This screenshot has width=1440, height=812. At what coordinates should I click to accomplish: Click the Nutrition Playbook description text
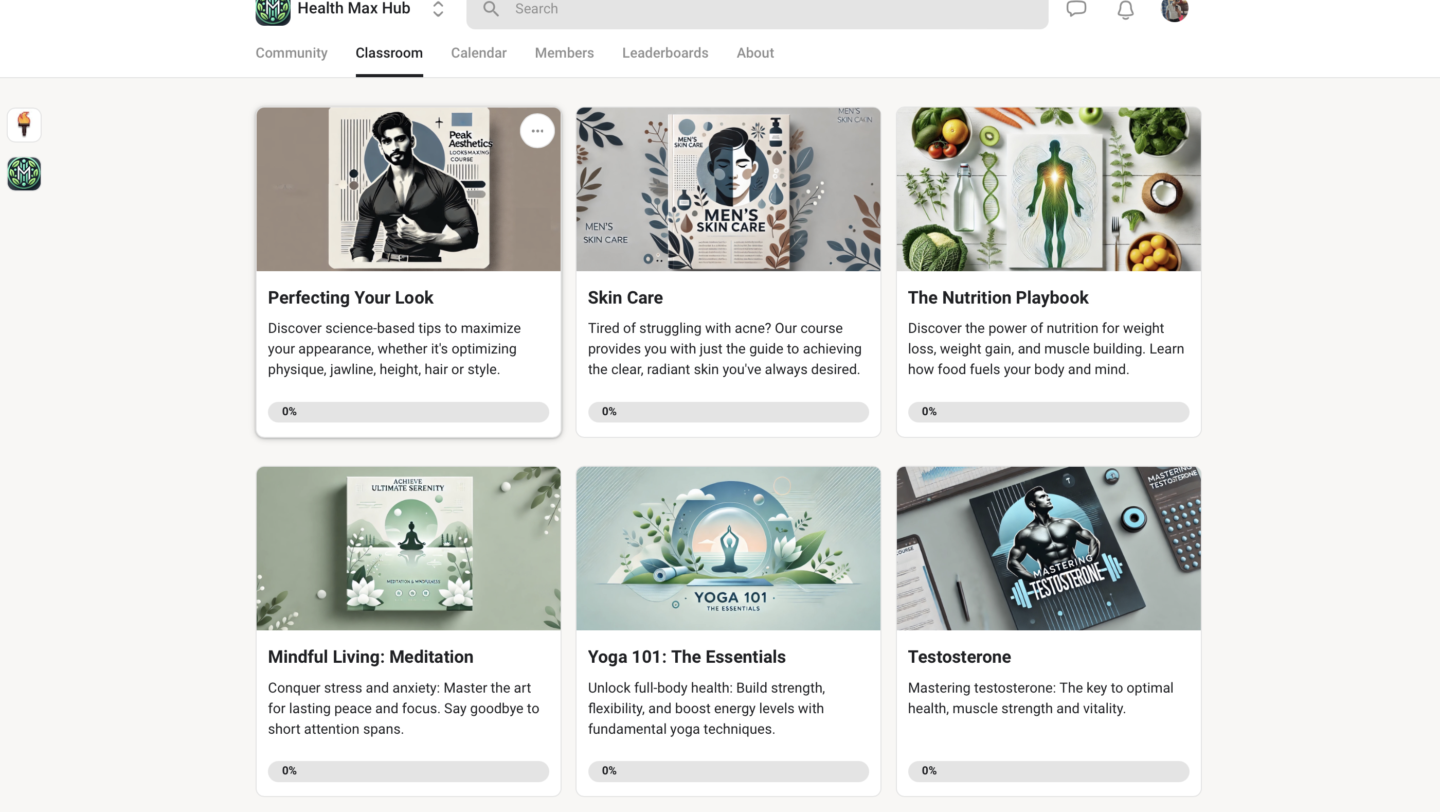(1046, 349)
